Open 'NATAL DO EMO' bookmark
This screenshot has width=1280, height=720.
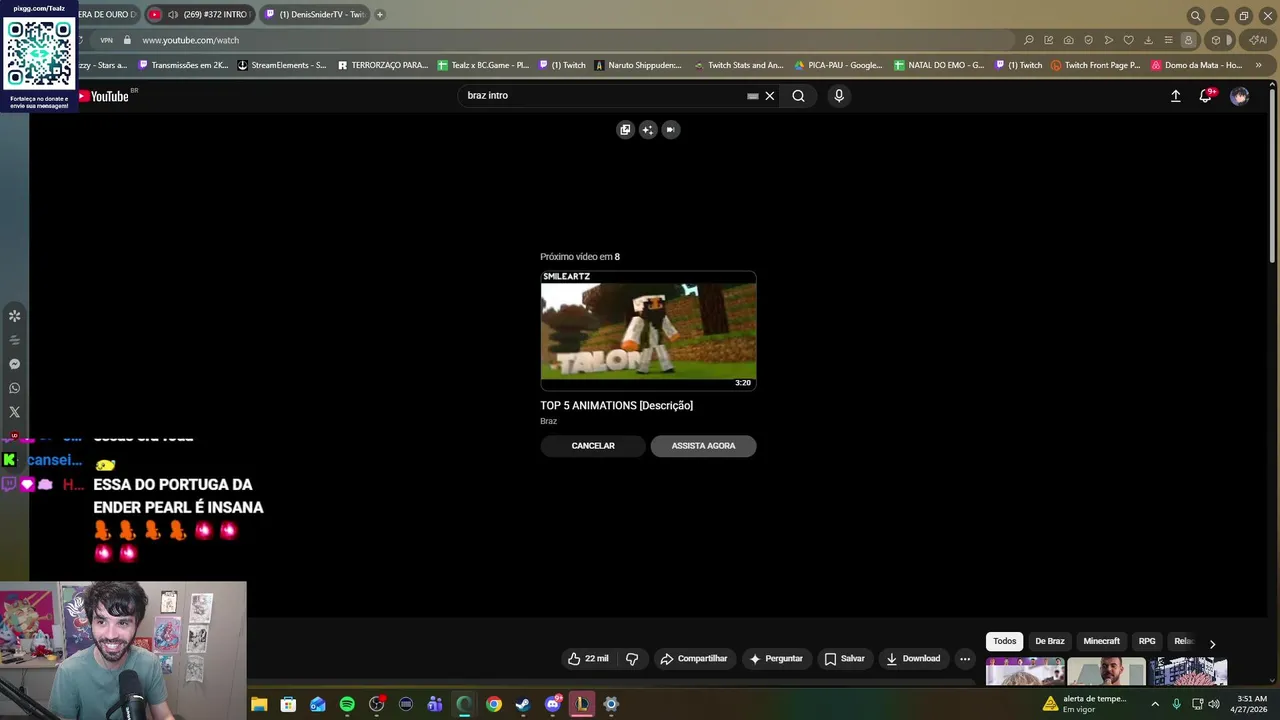coord(940,65)
